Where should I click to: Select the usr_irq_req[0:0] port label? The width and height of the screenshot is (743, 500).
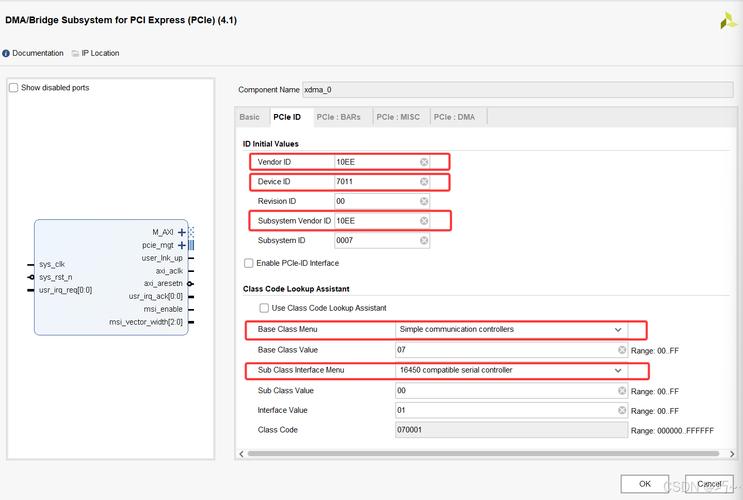(x=65, y=290)
